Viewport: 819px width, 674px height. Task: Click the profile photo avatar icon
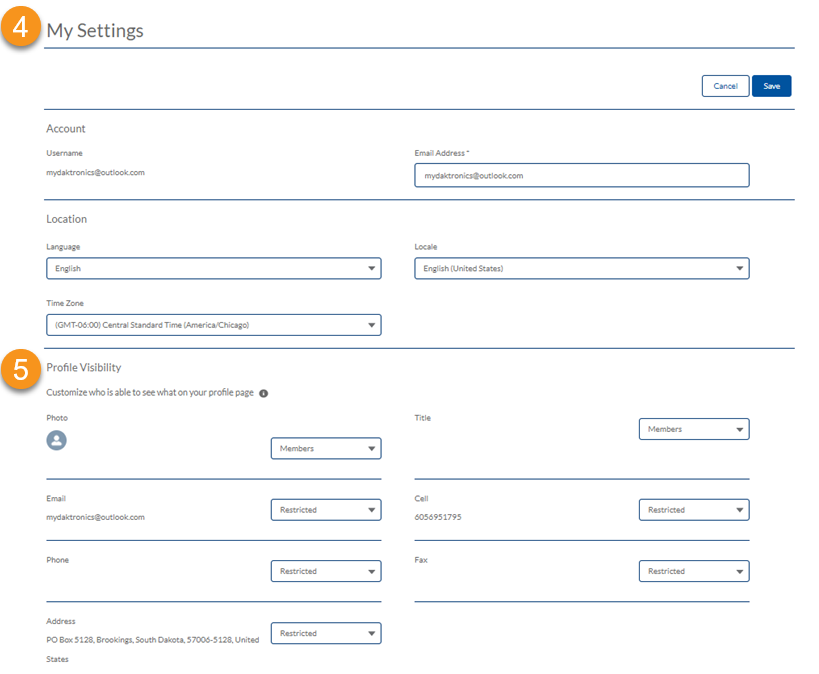tap(57, 440)
